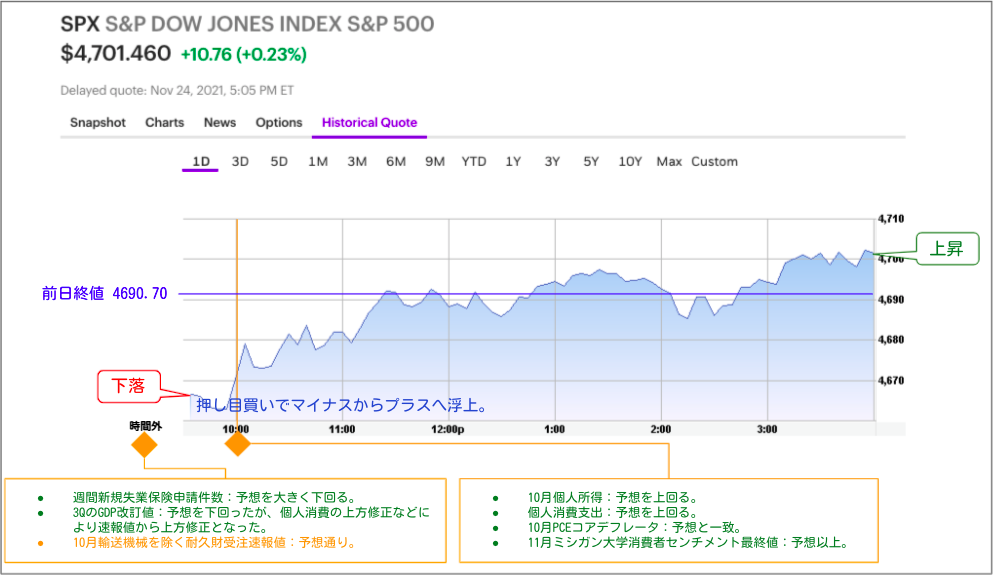Open the News tab

pyautogui.click(x=220, y=122)
